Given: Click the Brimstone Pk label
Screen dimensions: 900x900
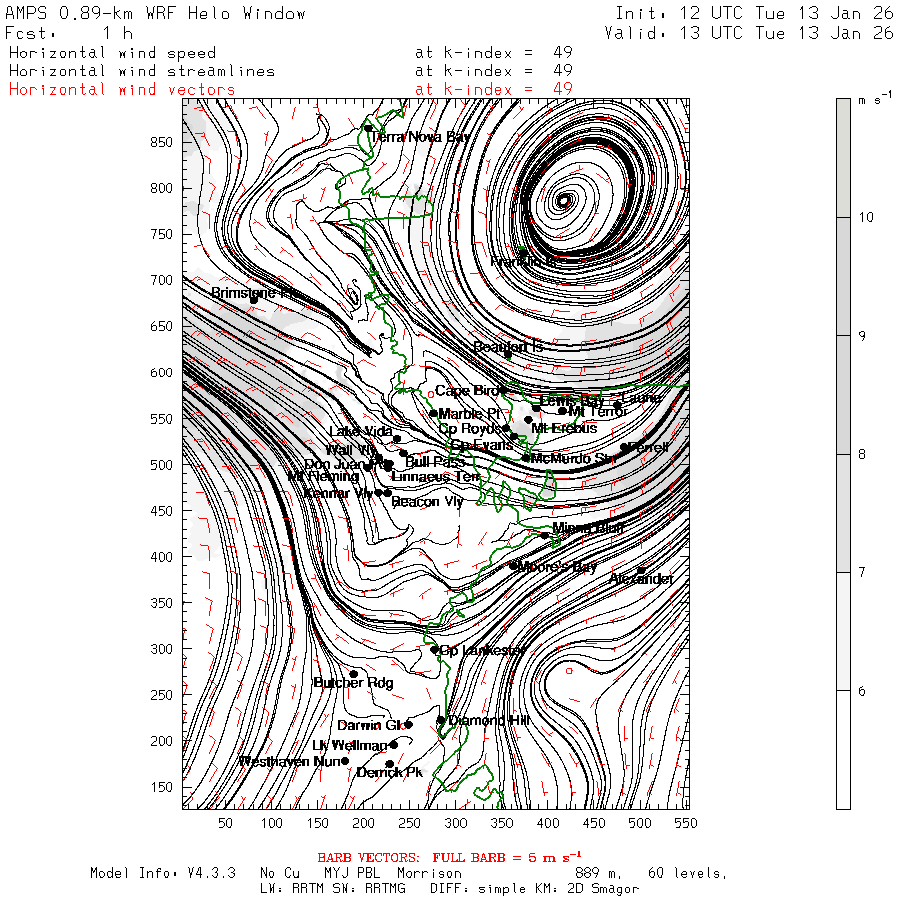Looking at the screenshot, I should (x=254, y=293).
